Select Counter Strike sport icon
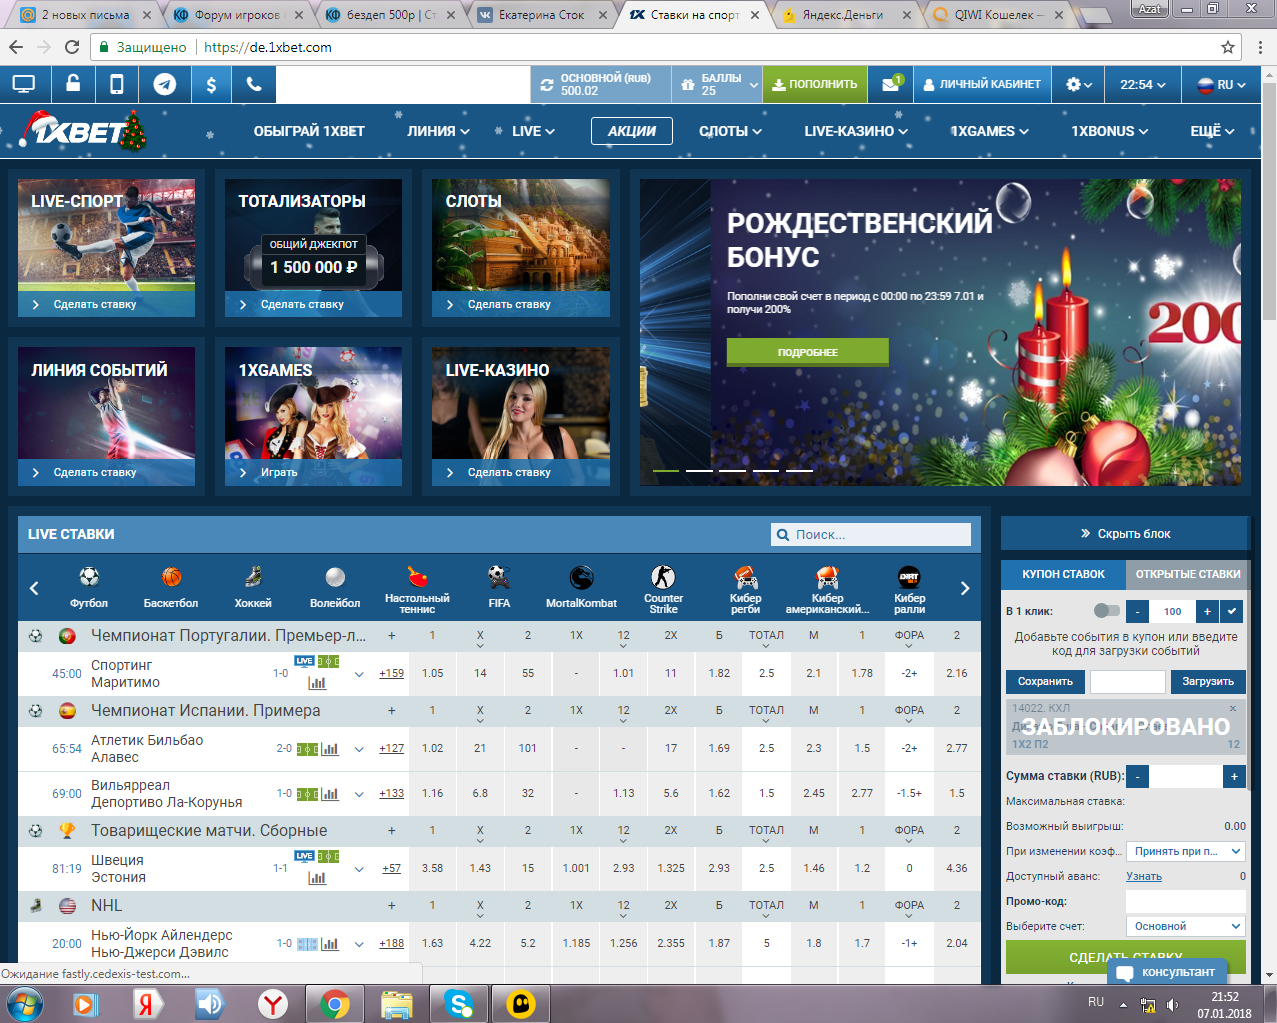Viewport: 1277px width, 1023px height. (663, 589)
